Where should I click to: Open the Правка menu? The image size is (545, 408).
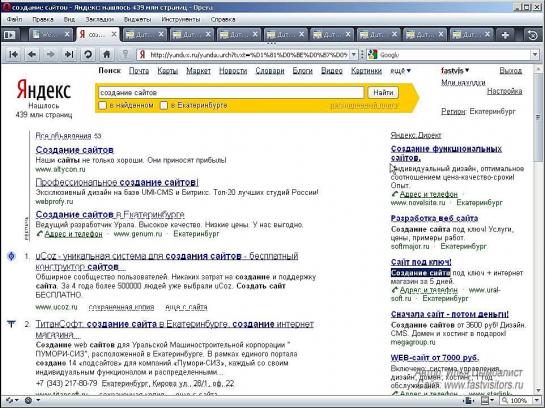pyautogui.click(x=43, y=19)
